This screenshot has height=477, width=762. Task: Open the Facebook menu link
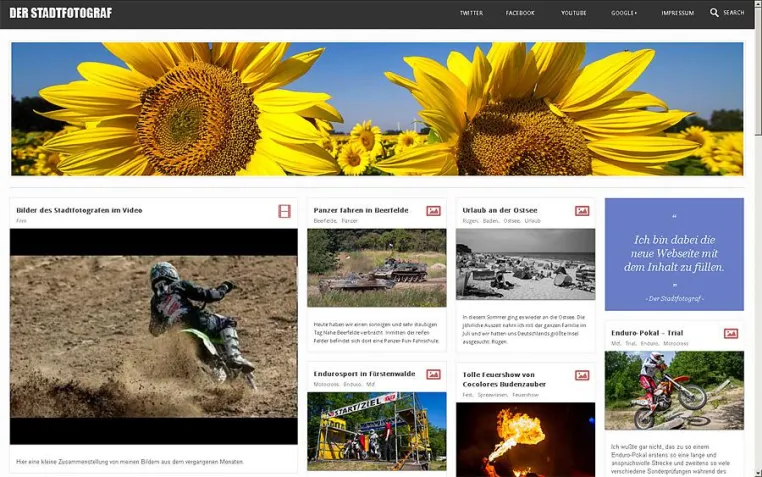tap(520, 13)
